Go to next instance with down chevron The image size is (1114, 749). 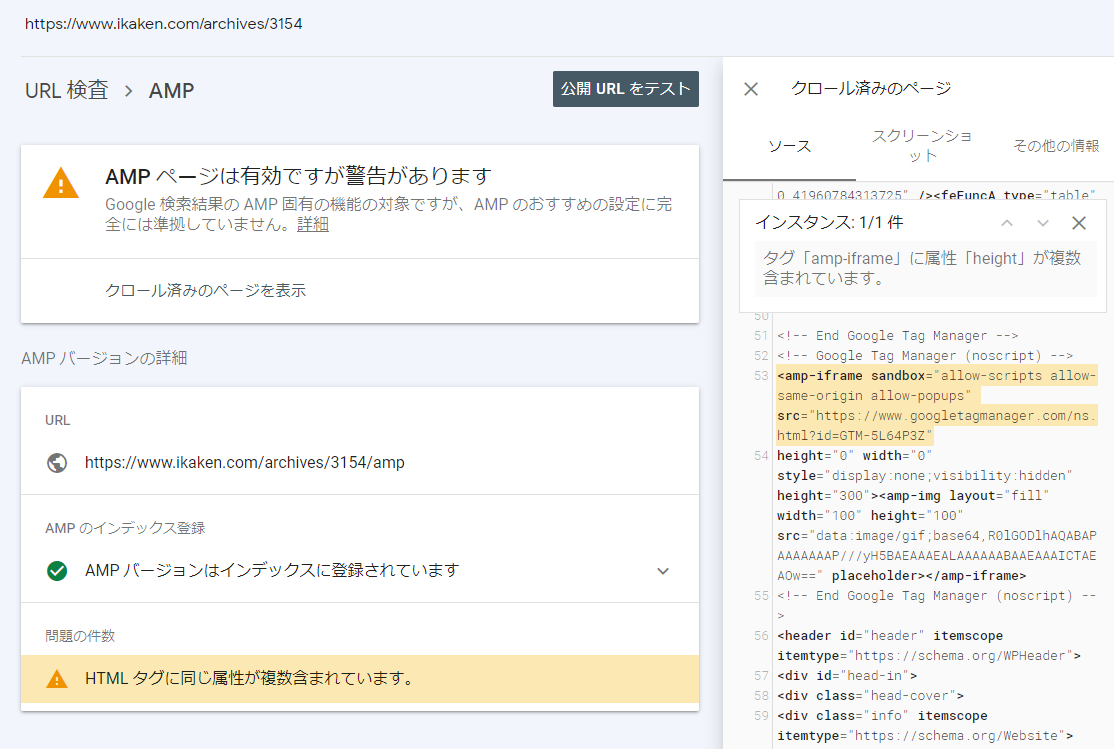tap(1042, 223)
